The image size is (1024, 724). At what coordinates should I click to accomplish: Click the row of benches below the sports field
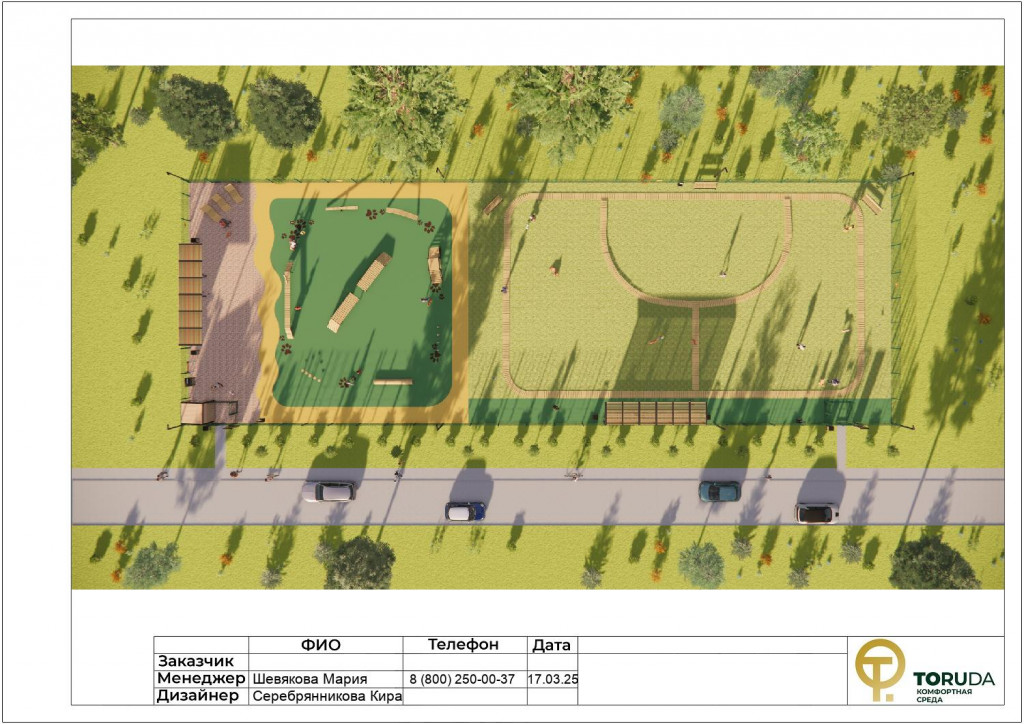tap(655, 412)
